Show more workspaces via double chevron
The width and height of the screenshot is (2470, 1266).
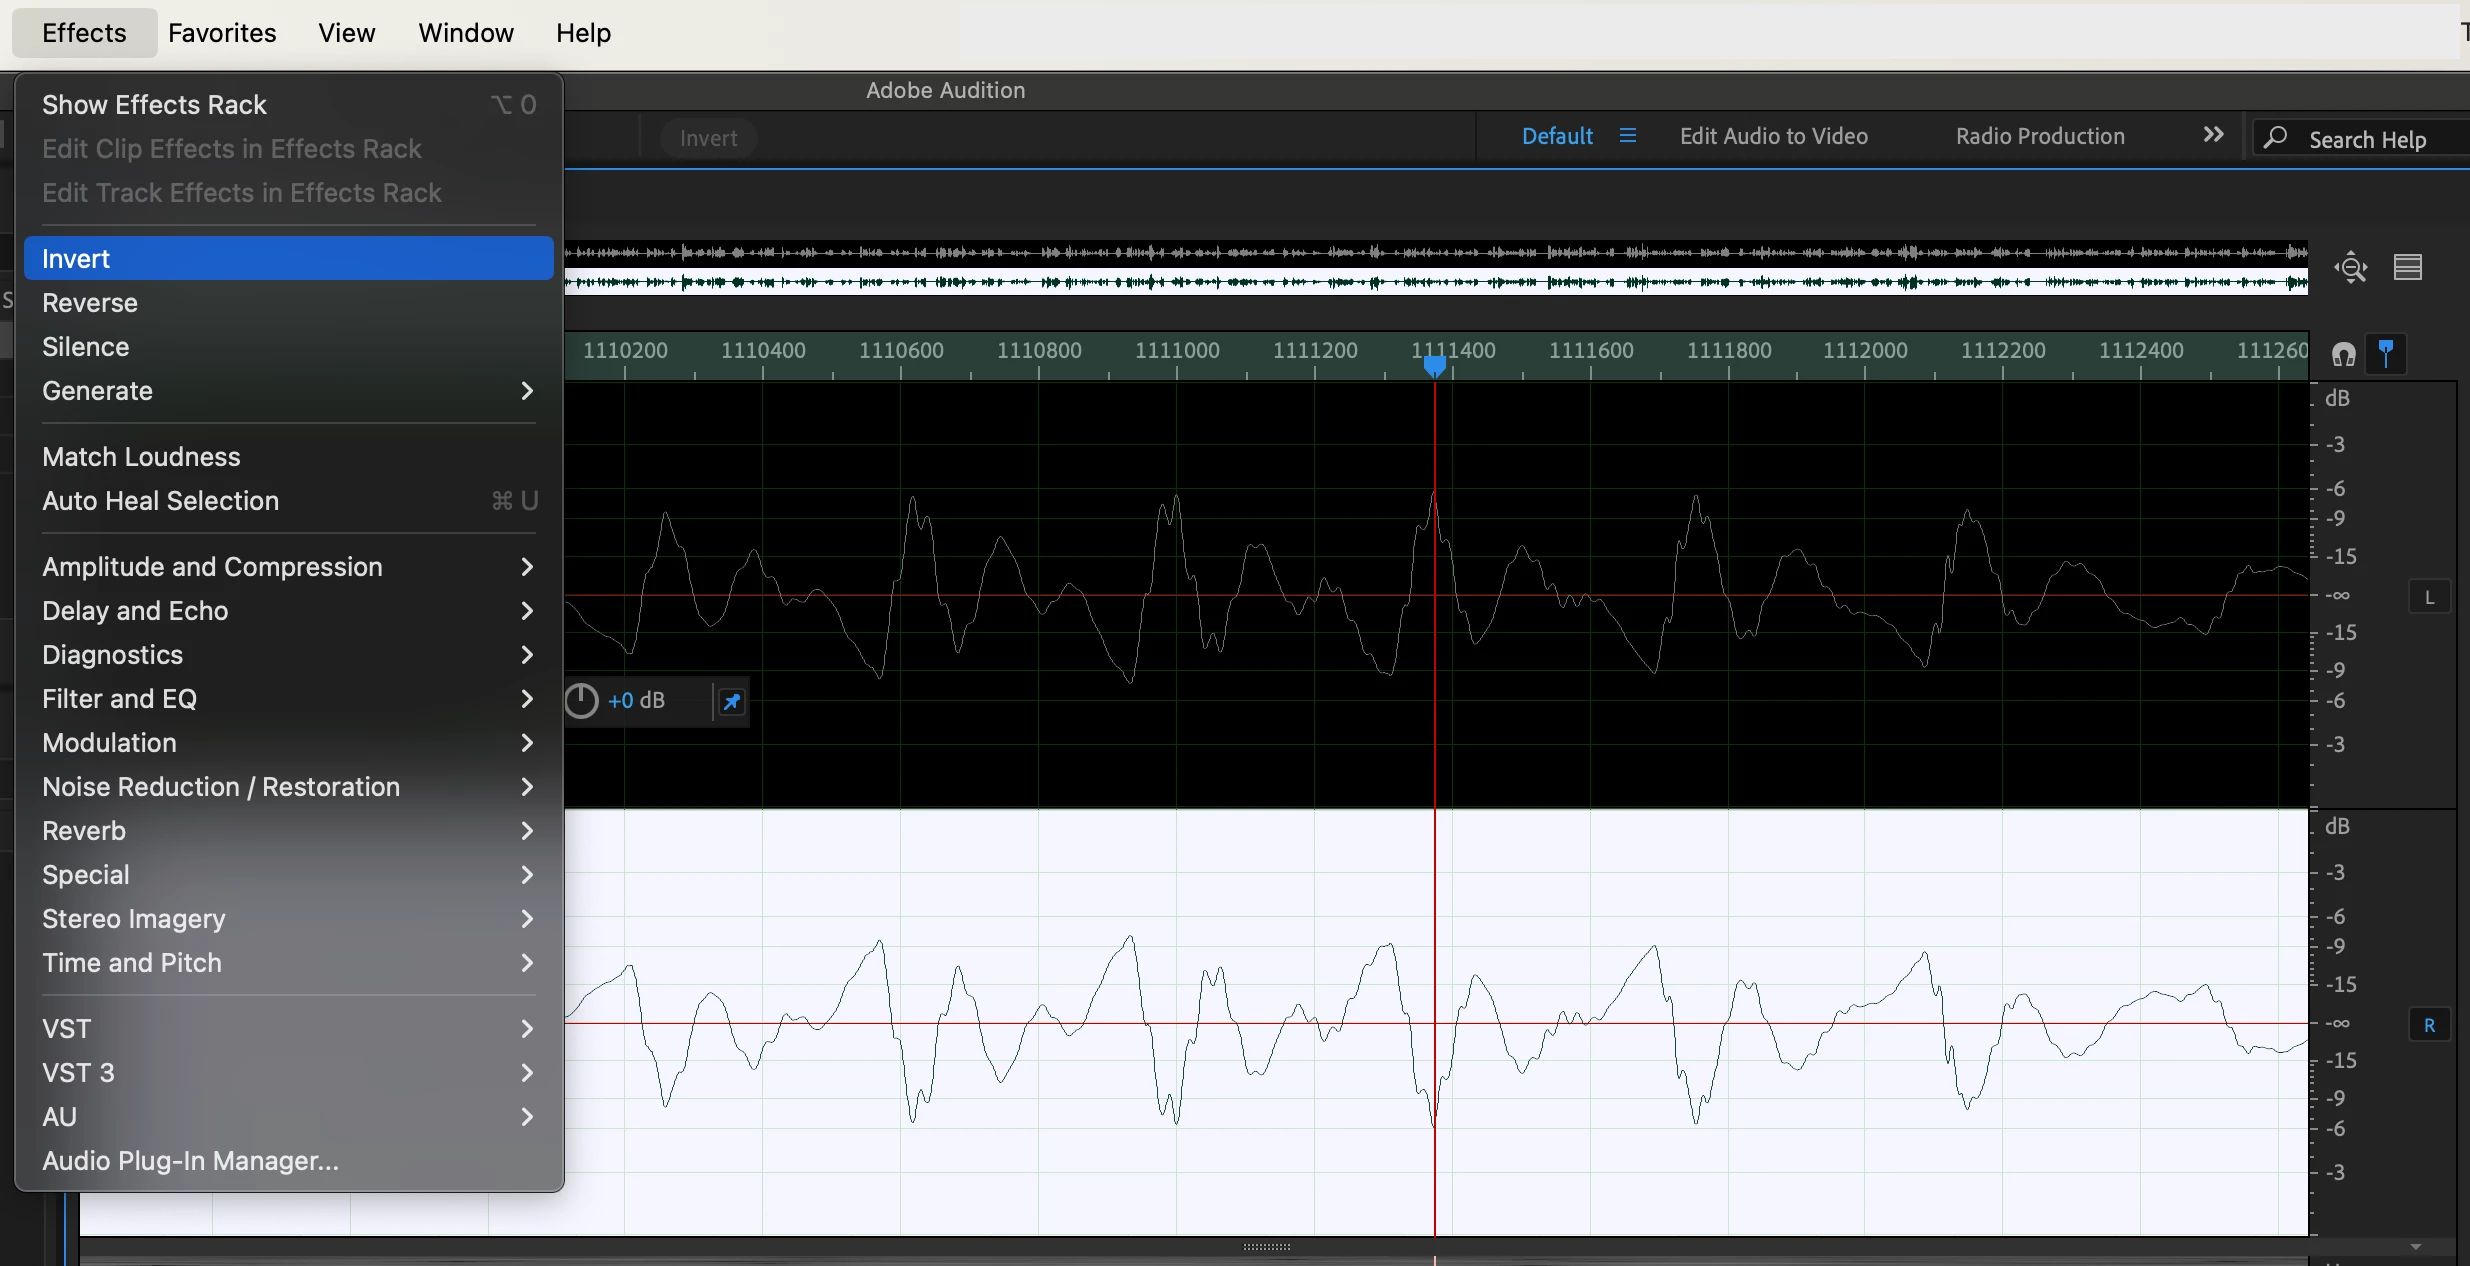(x=2213, y=135)
